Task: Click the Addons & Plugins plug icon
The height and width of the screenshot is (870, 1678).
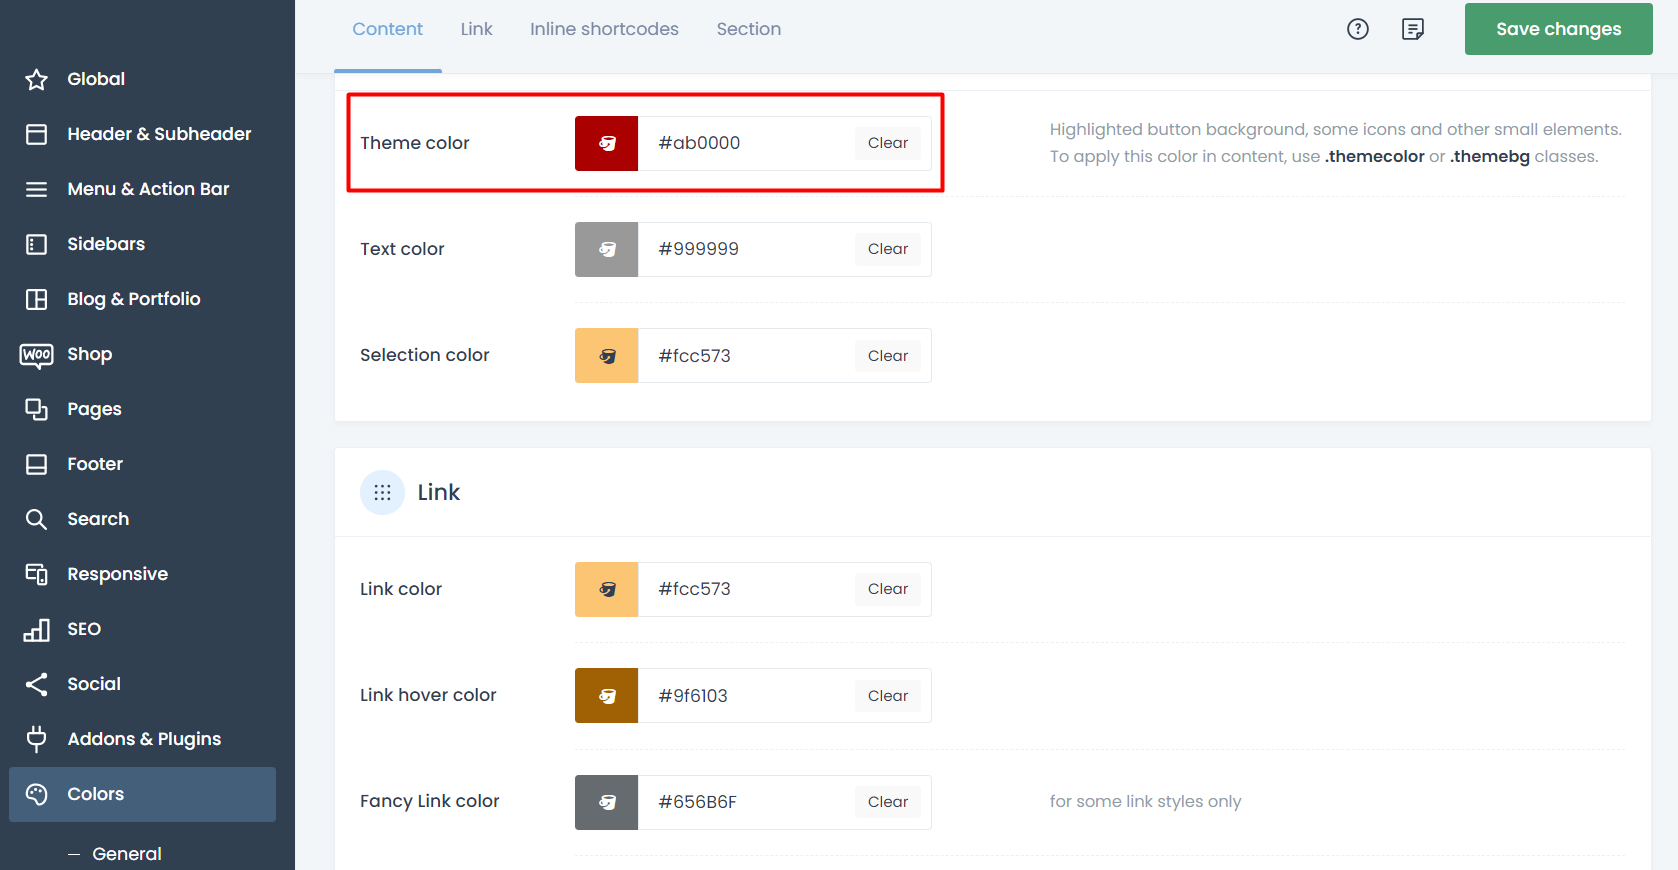Action: click(x=37, y=739)
